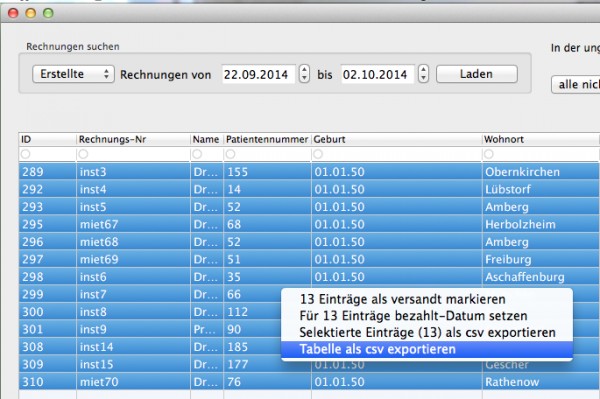Select the row with invoice miet67
The image size is (600, 399).
pyautogui.click(x=309, y=224)
